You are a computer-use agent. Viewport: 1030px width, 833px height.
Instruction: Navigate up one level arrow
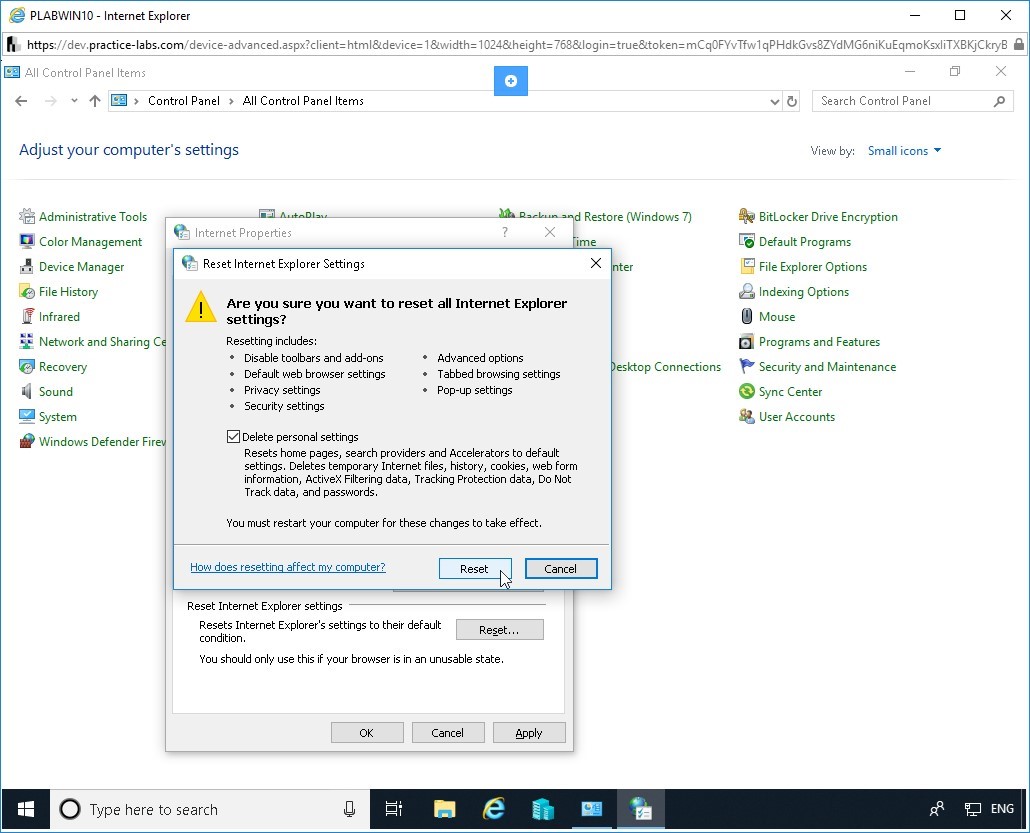(x=95, y=101)
